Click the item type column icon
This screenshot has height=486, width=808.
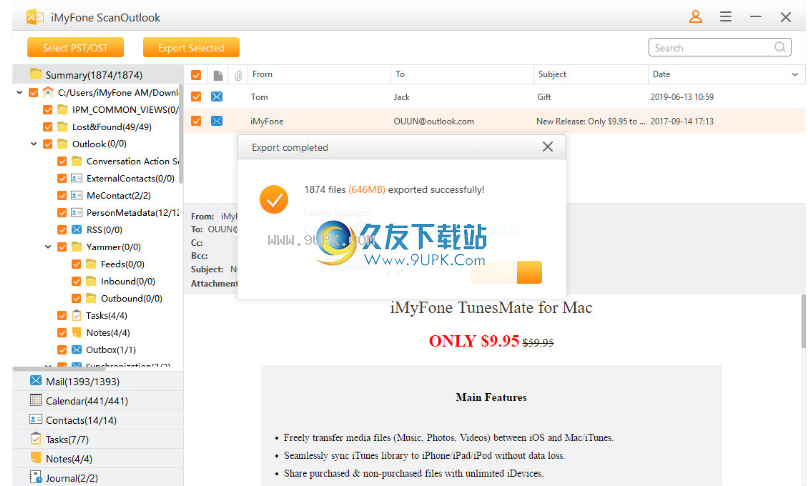218,75
